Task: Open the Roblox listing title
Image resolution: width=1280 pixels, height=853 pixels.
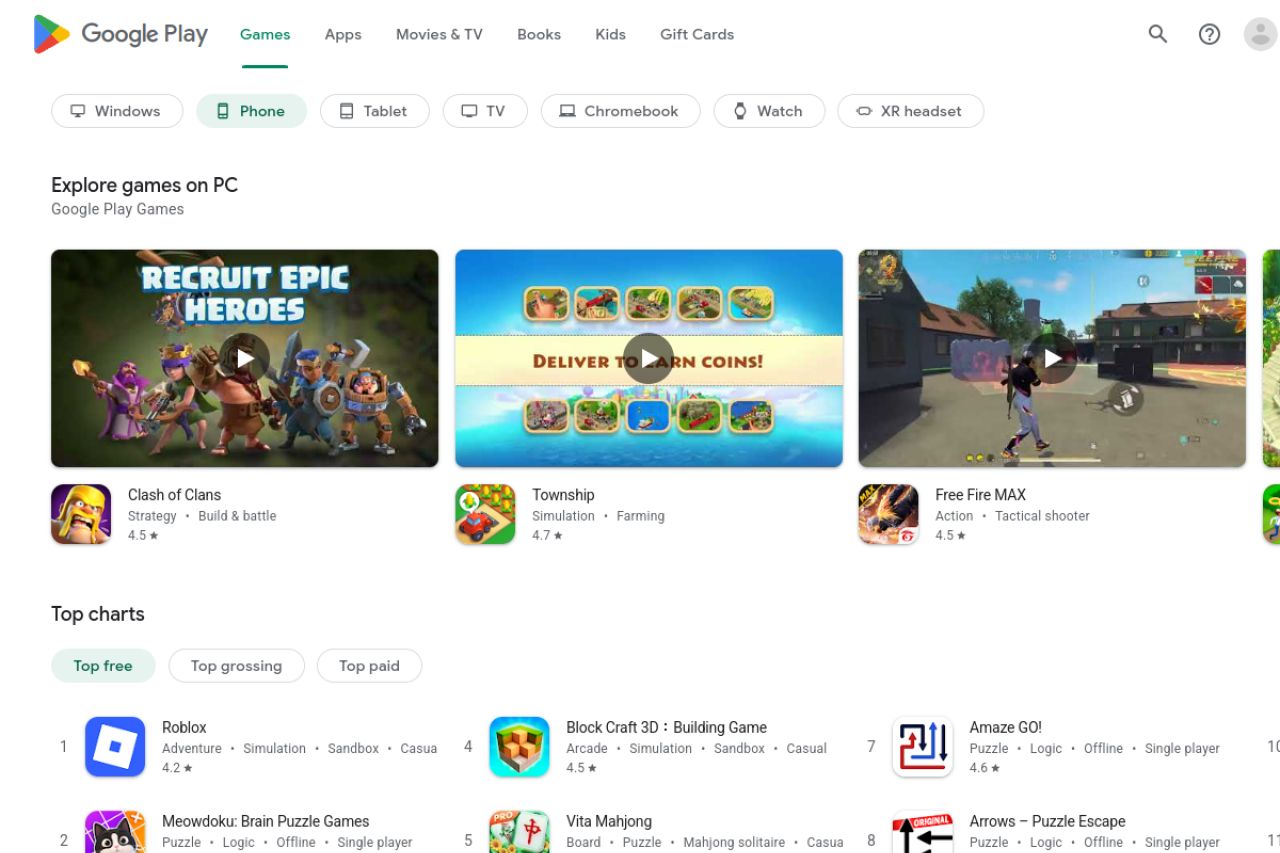Action: [184, 728]
